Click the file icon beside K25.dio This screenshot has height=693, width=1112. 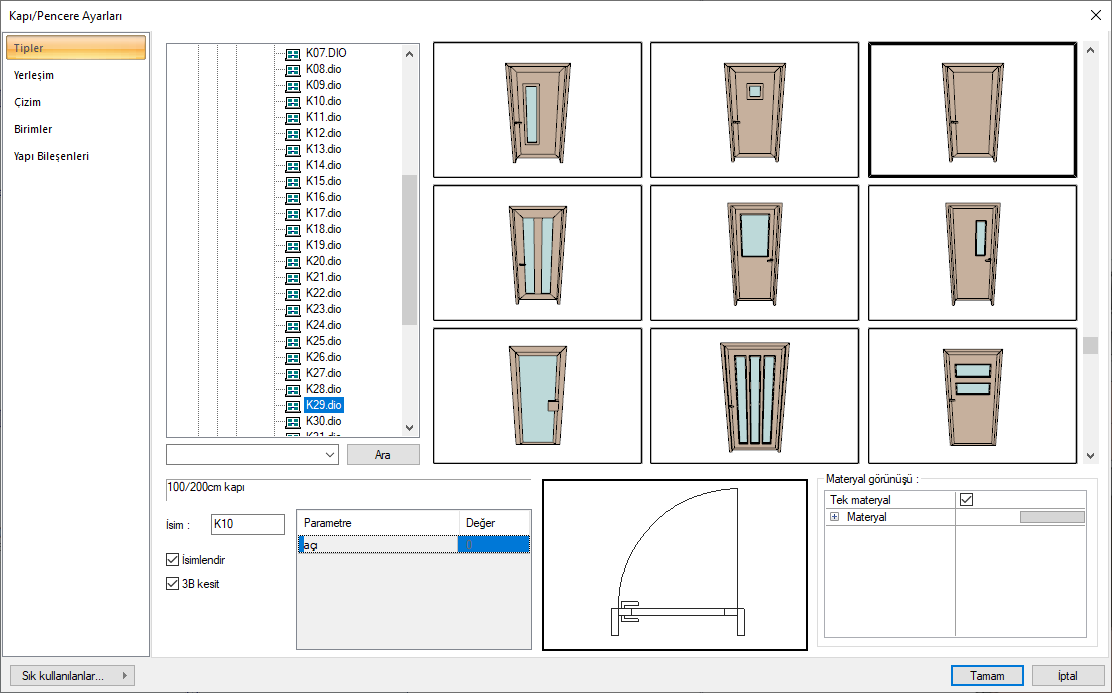coord(292,341)
